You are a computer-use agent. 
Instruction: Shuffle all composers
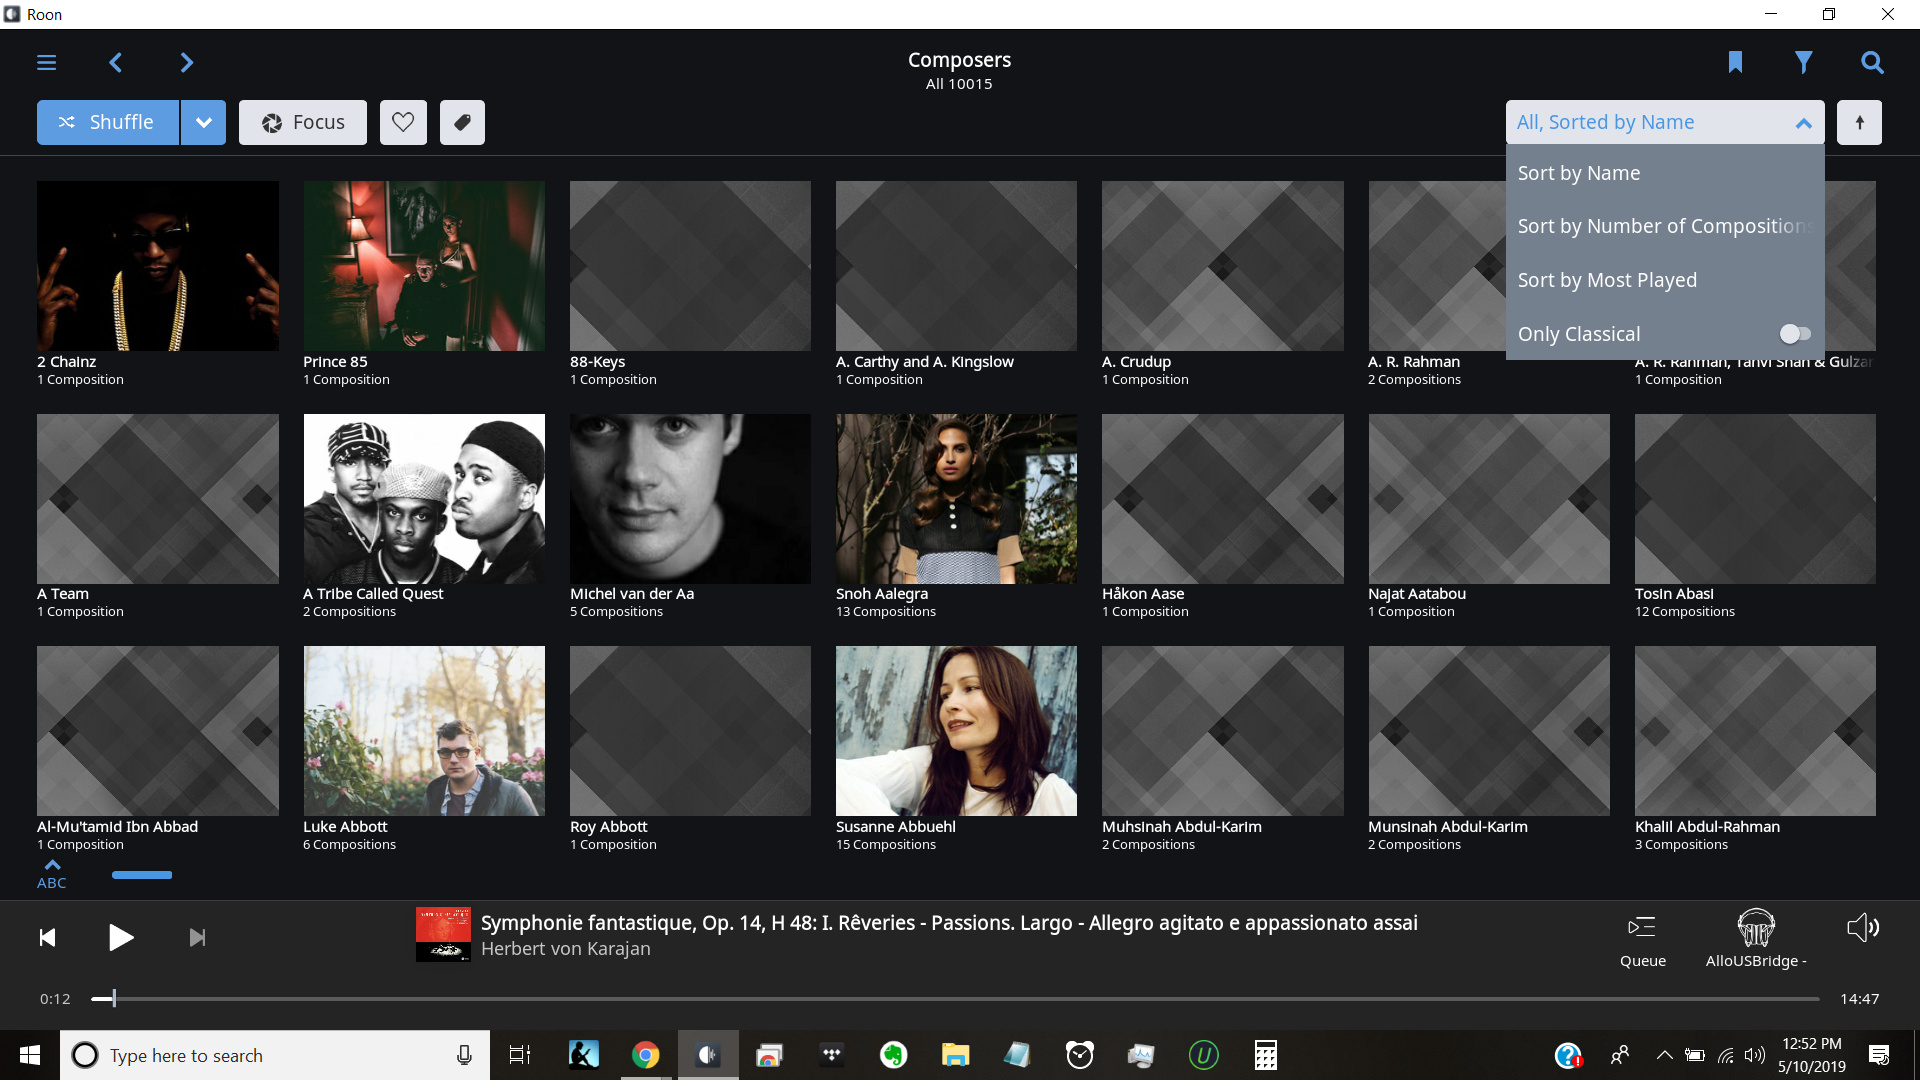pyautogui.click(x=108, y=122)
